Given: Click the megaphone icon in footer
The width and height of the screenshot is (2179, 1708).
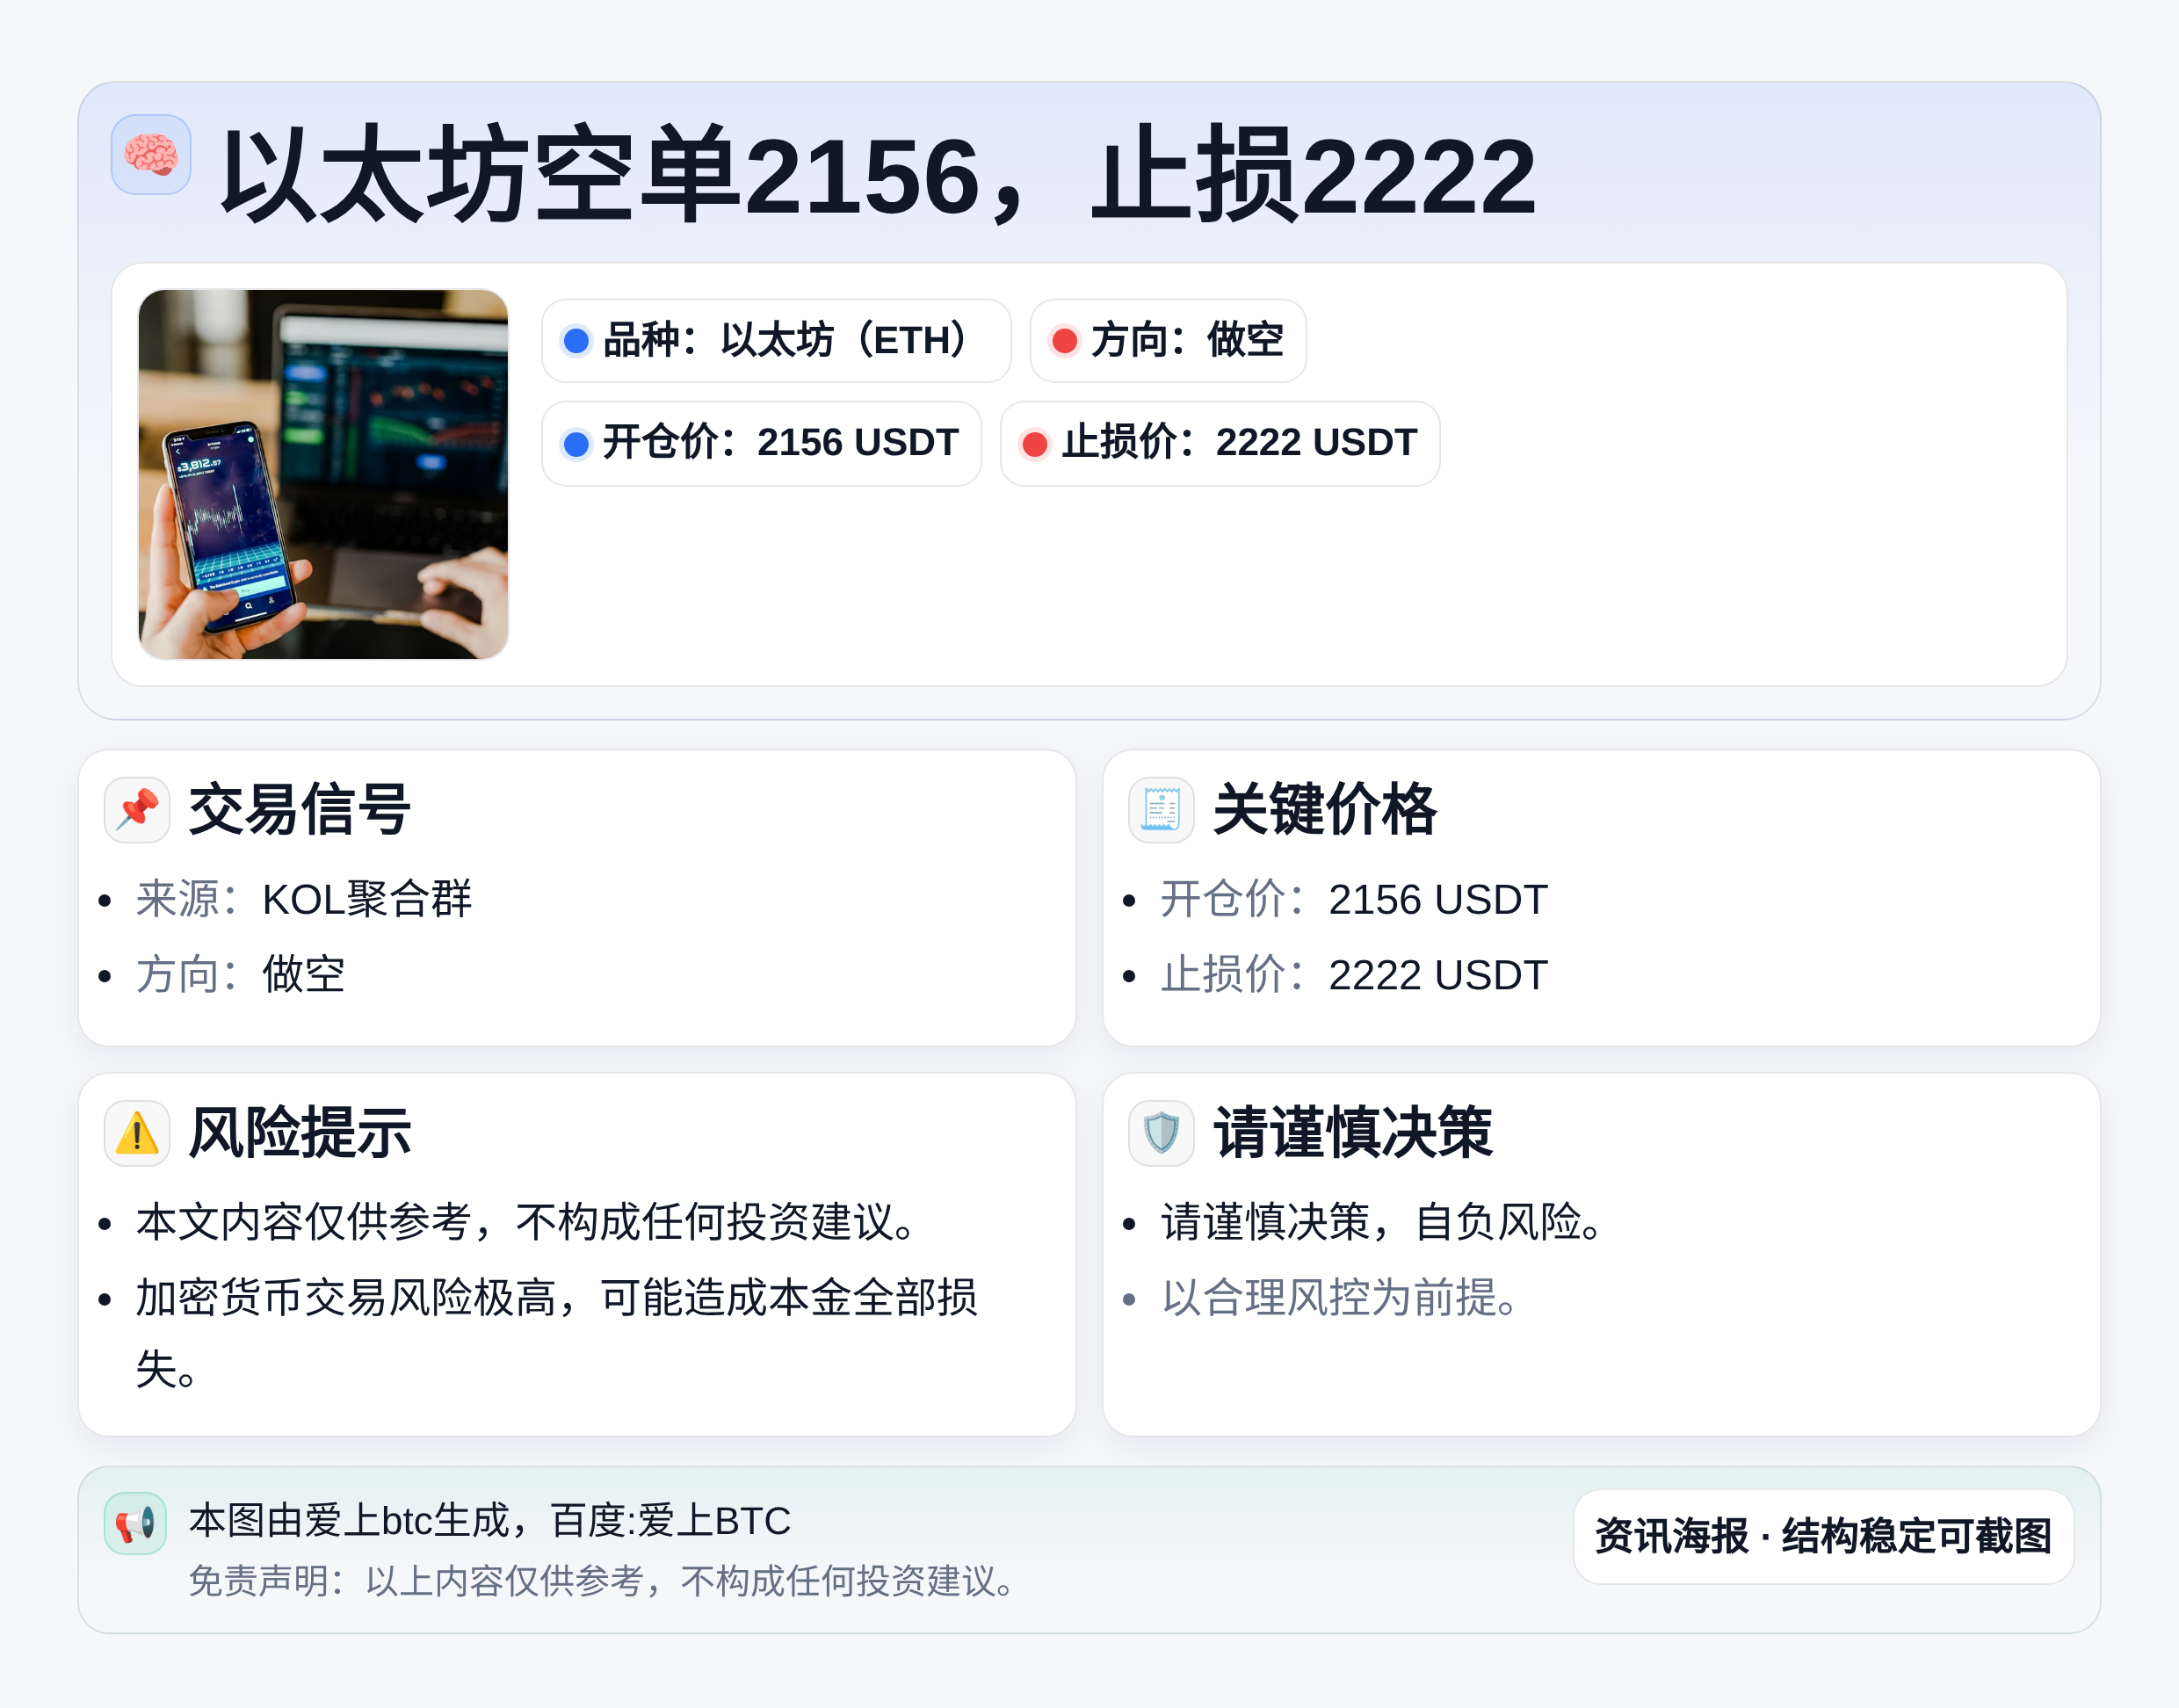Looking at the screenshot, I should click(x=135, y=1523).
